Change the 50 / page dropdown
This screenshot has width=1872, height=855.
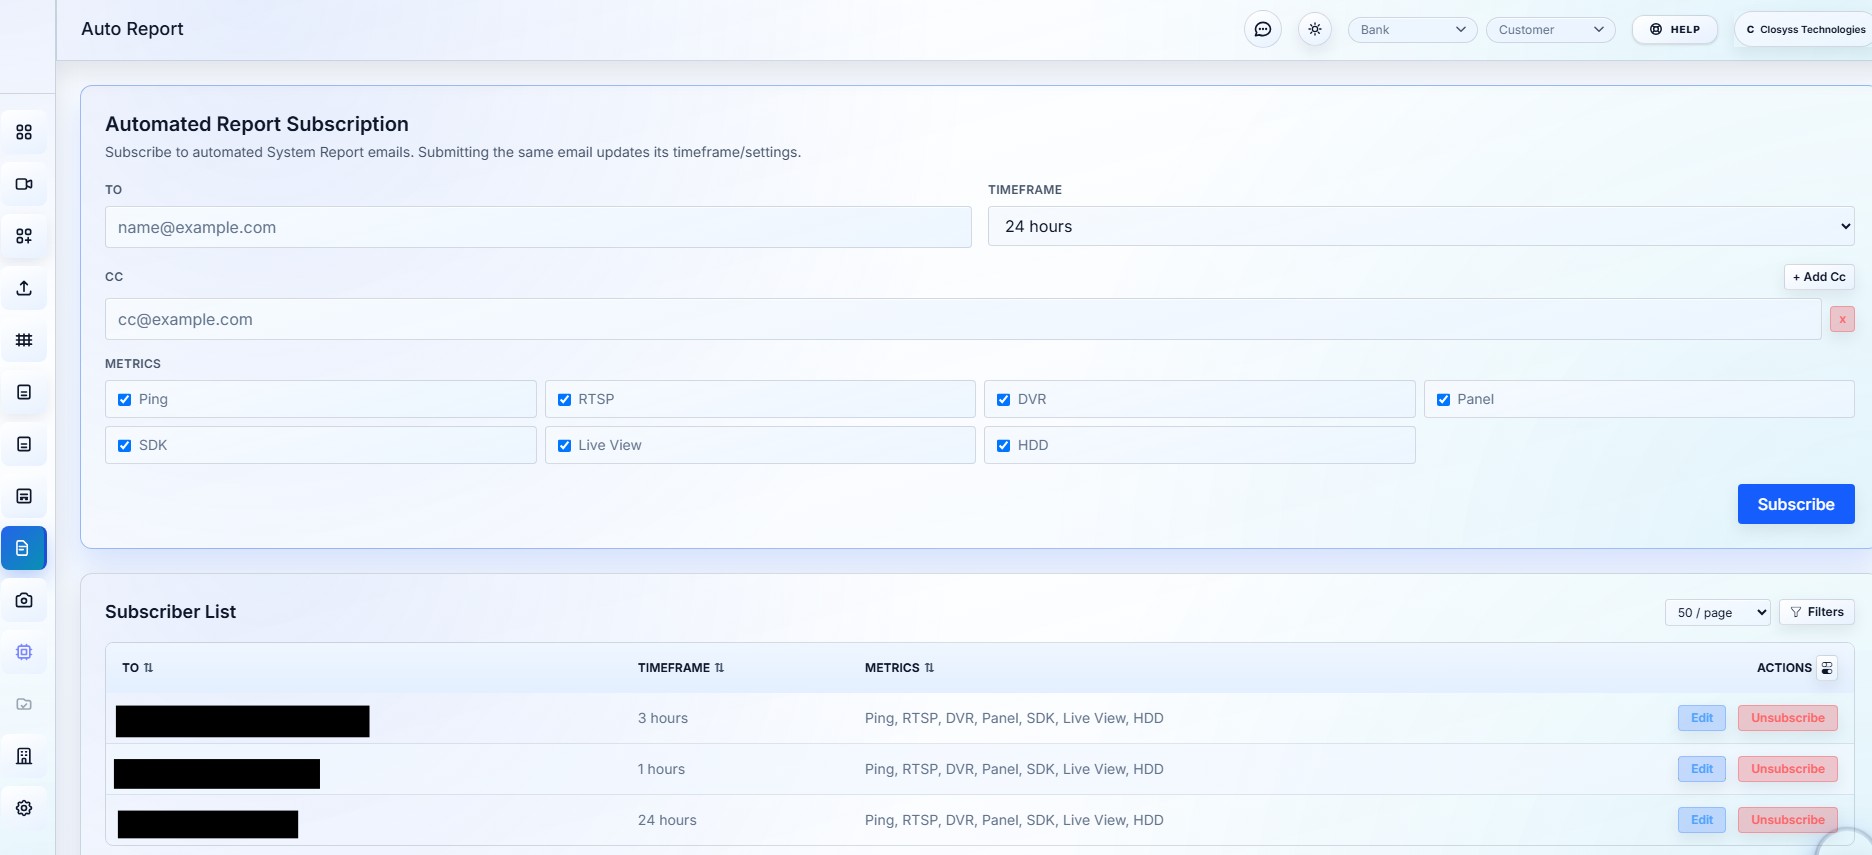(1717, 612)
